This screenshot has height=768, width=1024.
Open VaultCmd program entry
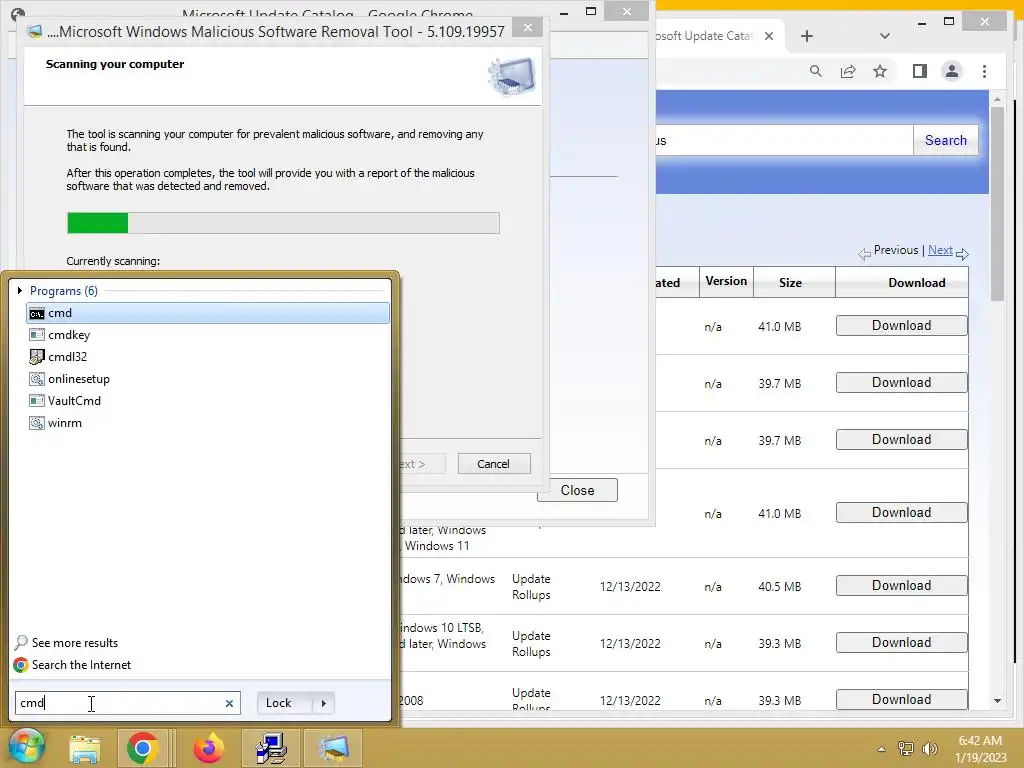(x=65, y=401)
